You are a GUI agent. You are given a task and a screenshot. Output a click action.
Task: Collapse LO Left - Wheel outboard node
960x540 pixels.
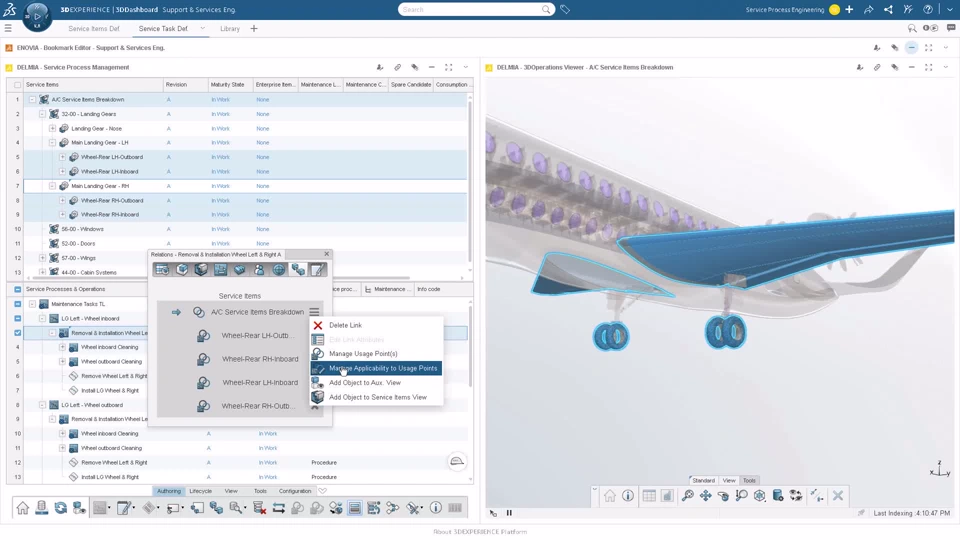coord(42,405)
